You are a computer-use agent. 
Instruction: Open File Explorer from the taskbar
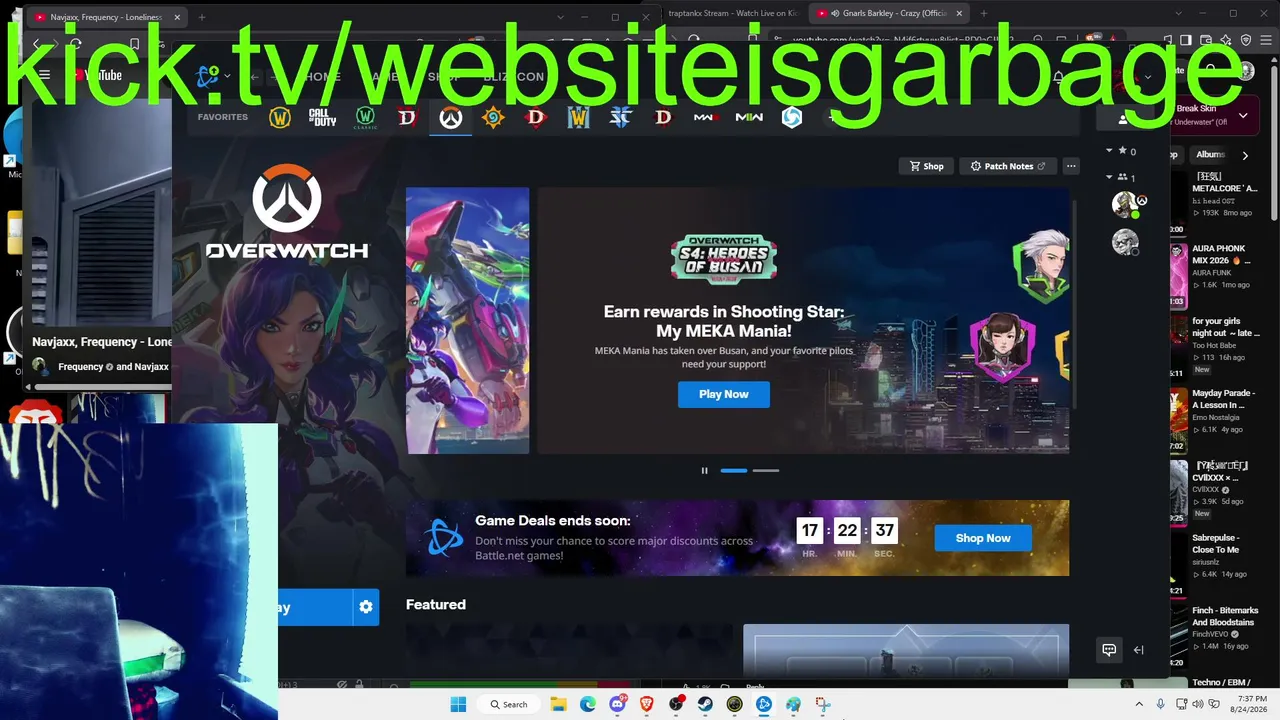(558, 704)
